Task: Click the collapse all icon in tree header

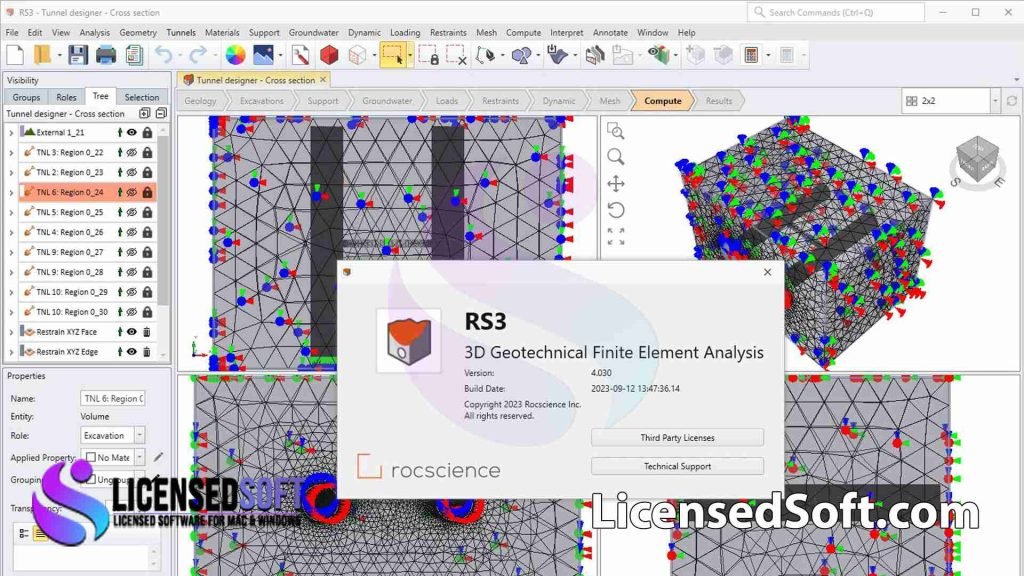Action: click(x=161, y=113)
